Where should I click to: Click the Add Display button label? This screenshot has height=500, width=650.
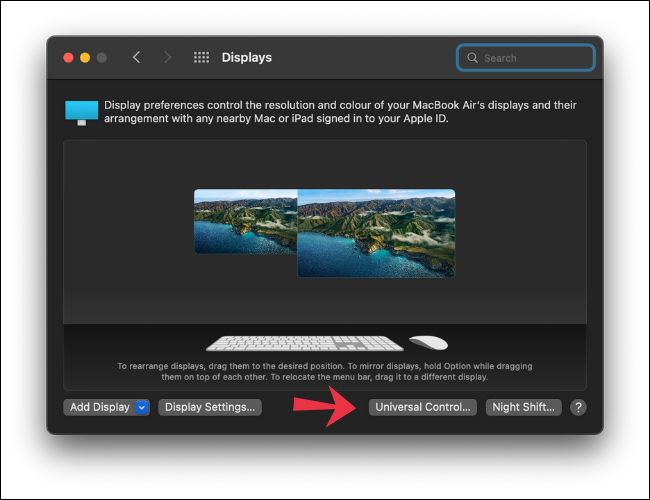tap(99, 407)
